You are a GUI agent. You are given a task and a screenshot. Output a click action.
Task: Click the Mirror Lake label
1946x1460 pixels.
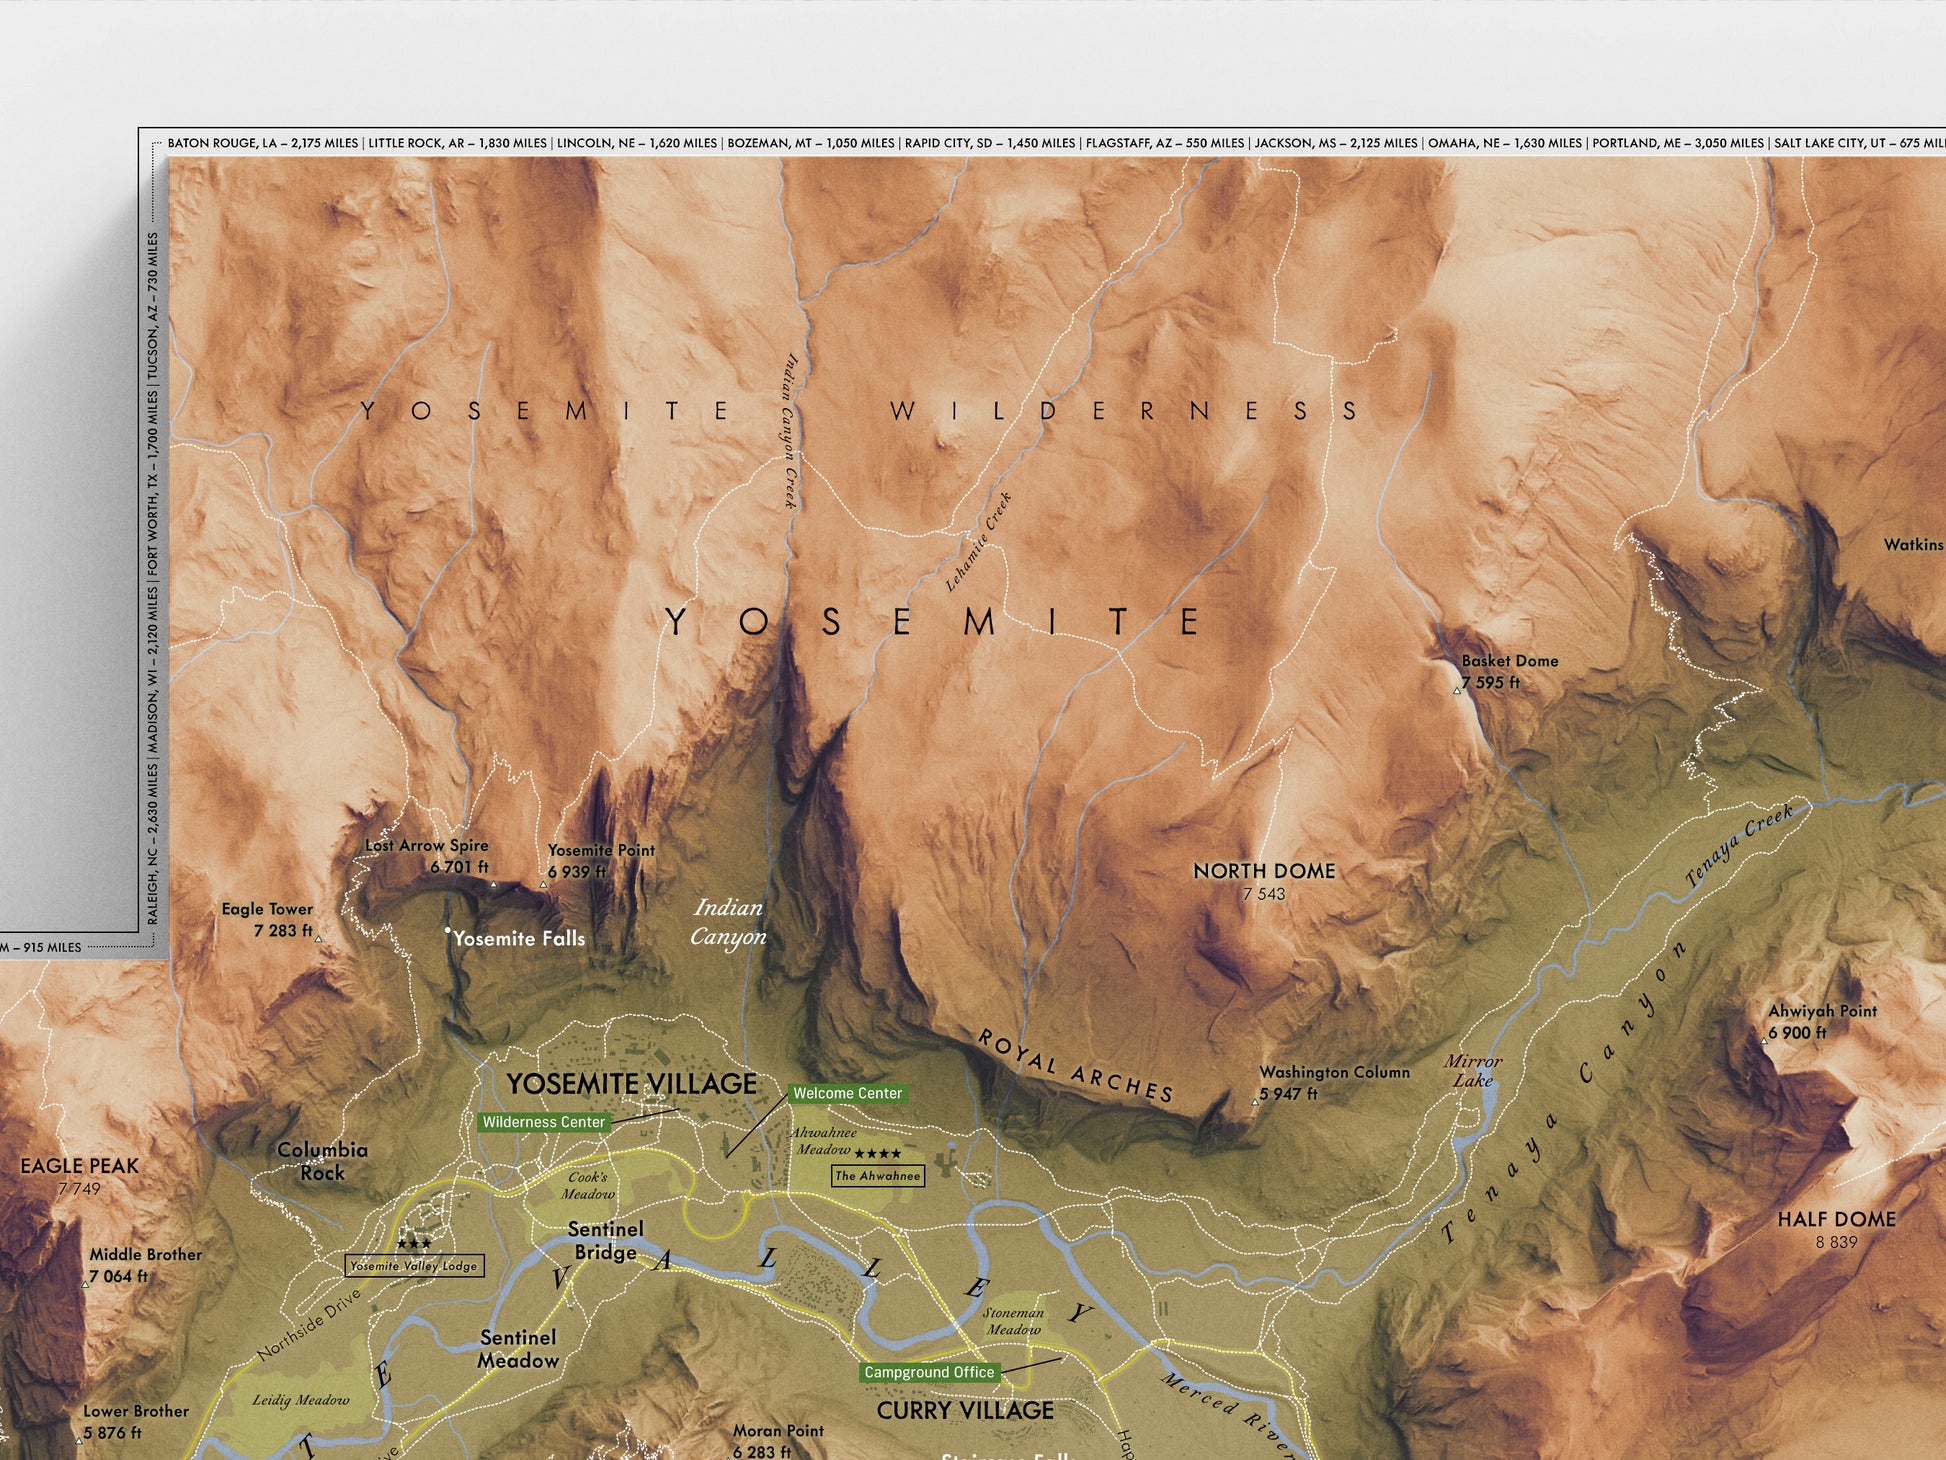point(1473,1071)
